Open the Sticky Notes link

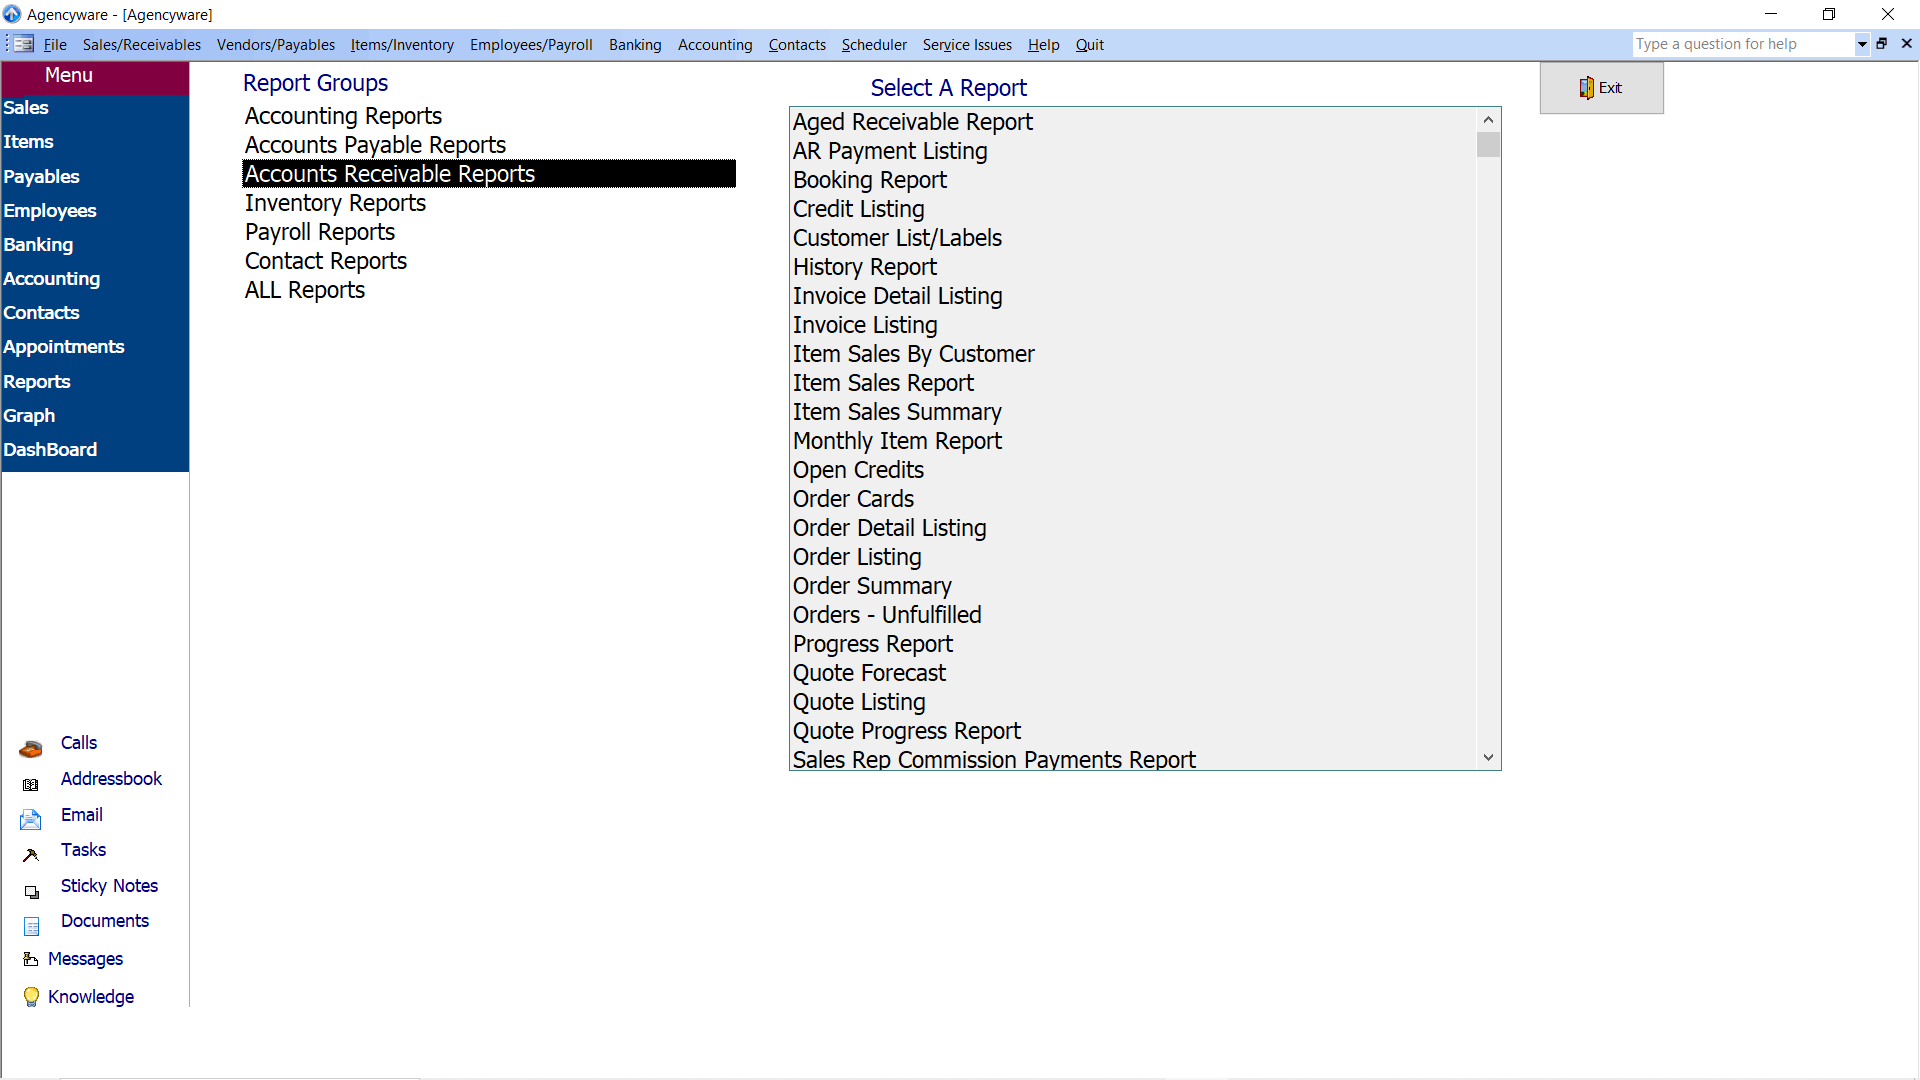point(109,886)
